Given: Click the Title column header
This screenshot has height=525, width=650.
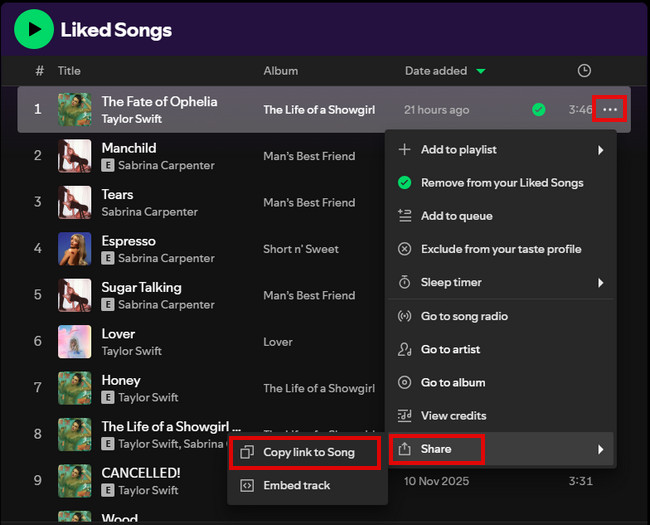Looking at the screenshot, I should (69, 71).
